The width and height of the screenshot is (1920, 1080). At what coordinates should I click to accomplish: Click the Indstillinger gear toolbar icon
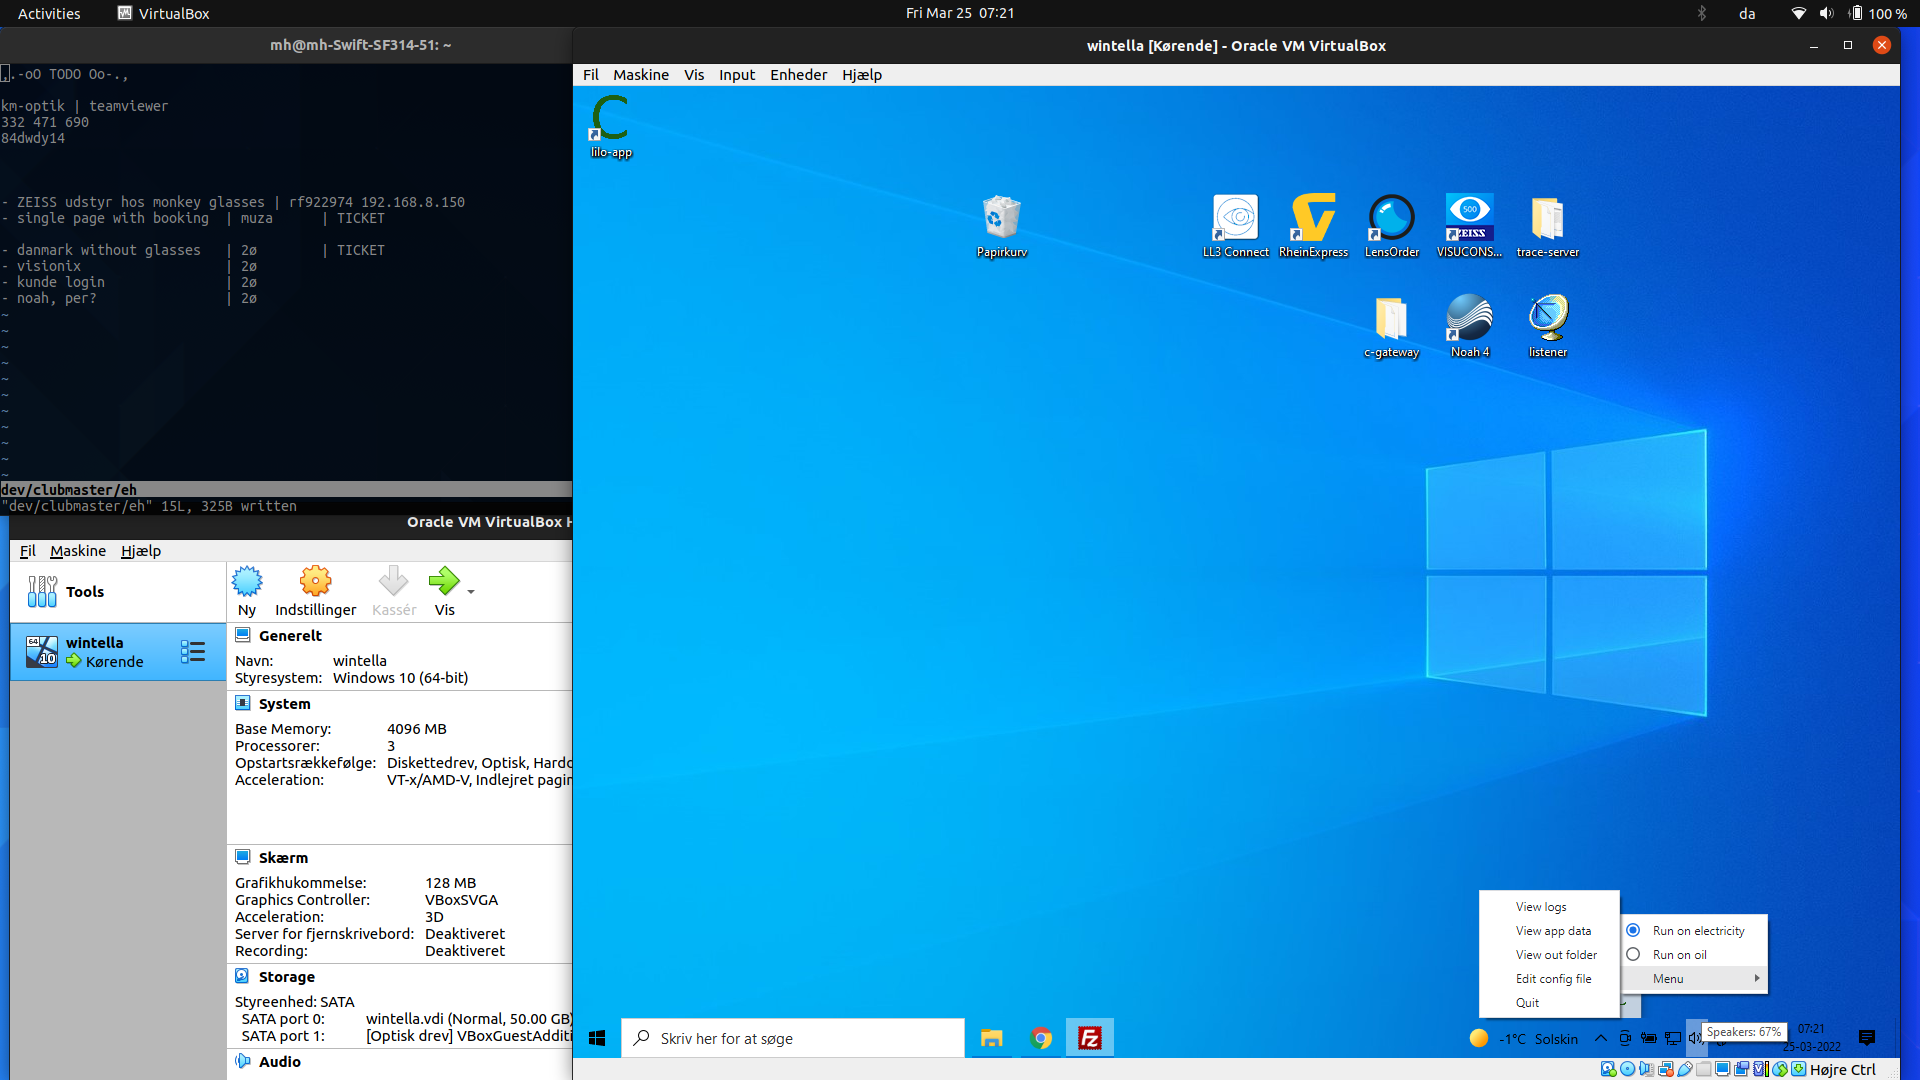(315, 582)
